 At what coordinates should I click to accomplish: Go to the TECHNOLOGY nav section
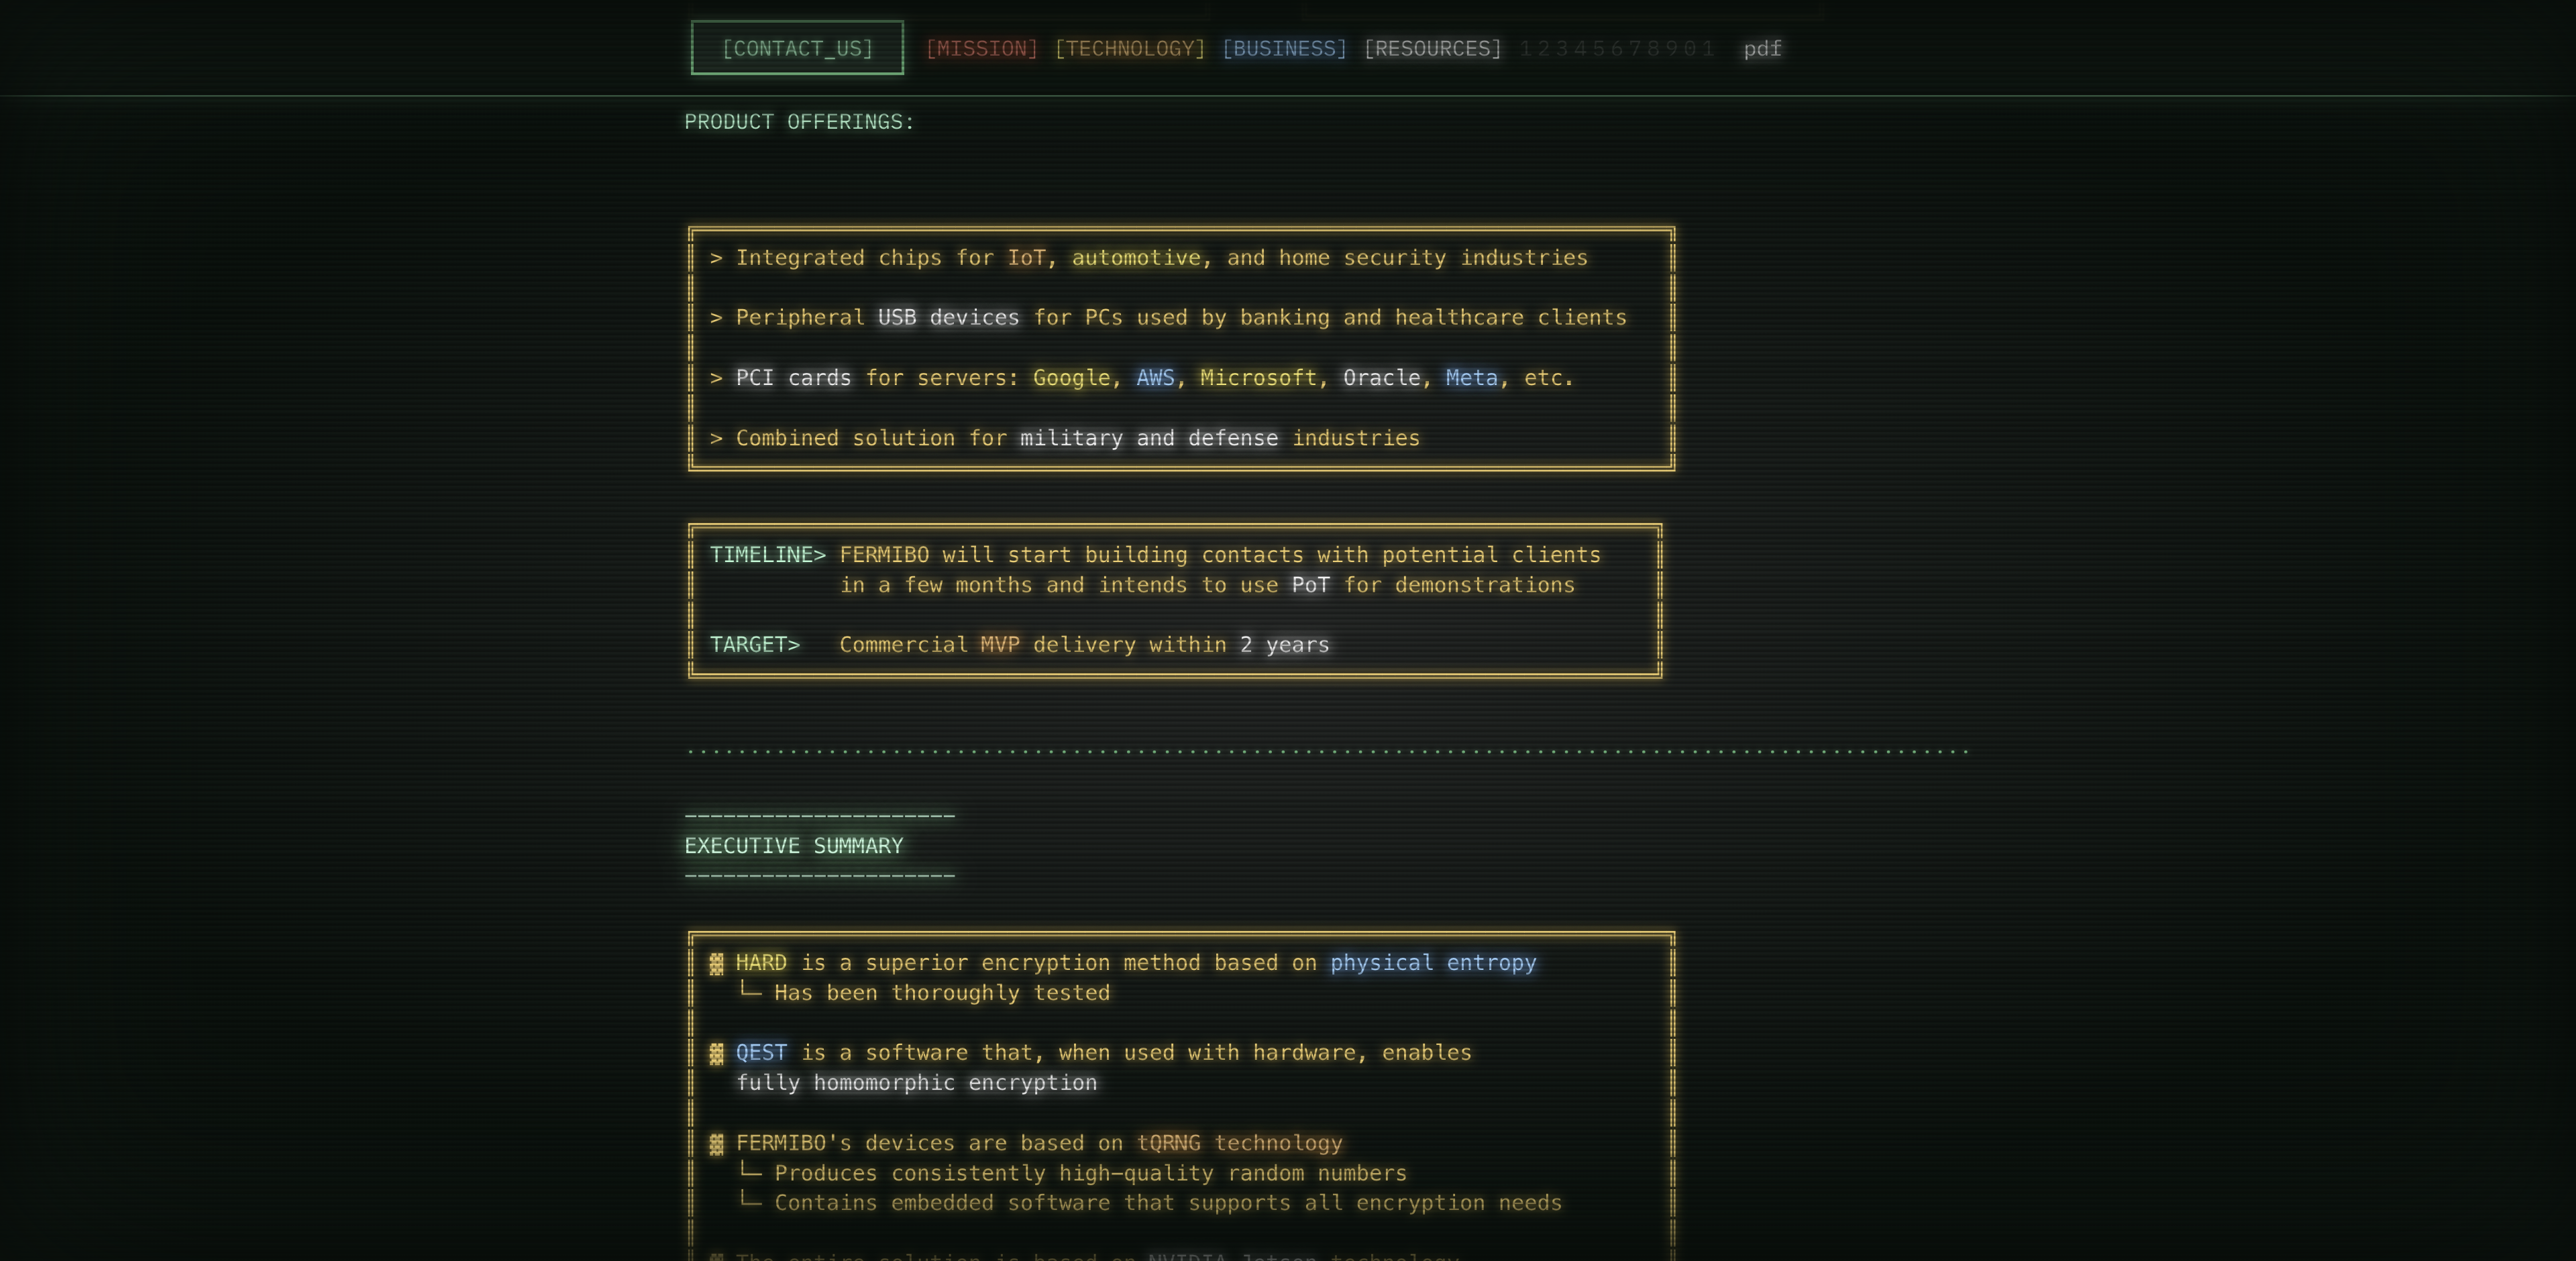pyautogui.click(x=1130, y=48)
